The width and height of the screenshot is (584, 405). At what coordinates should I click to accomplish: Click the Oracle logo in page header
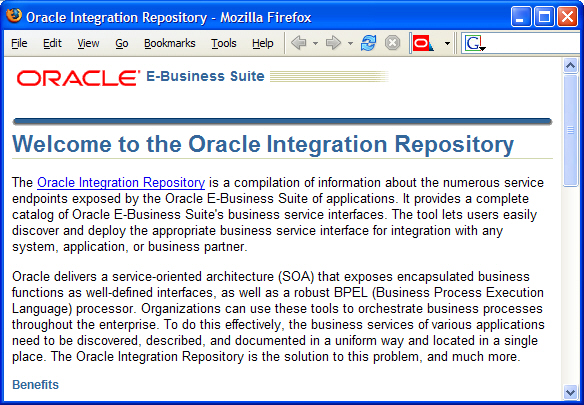pyautogui.click(x=79, y=78)
